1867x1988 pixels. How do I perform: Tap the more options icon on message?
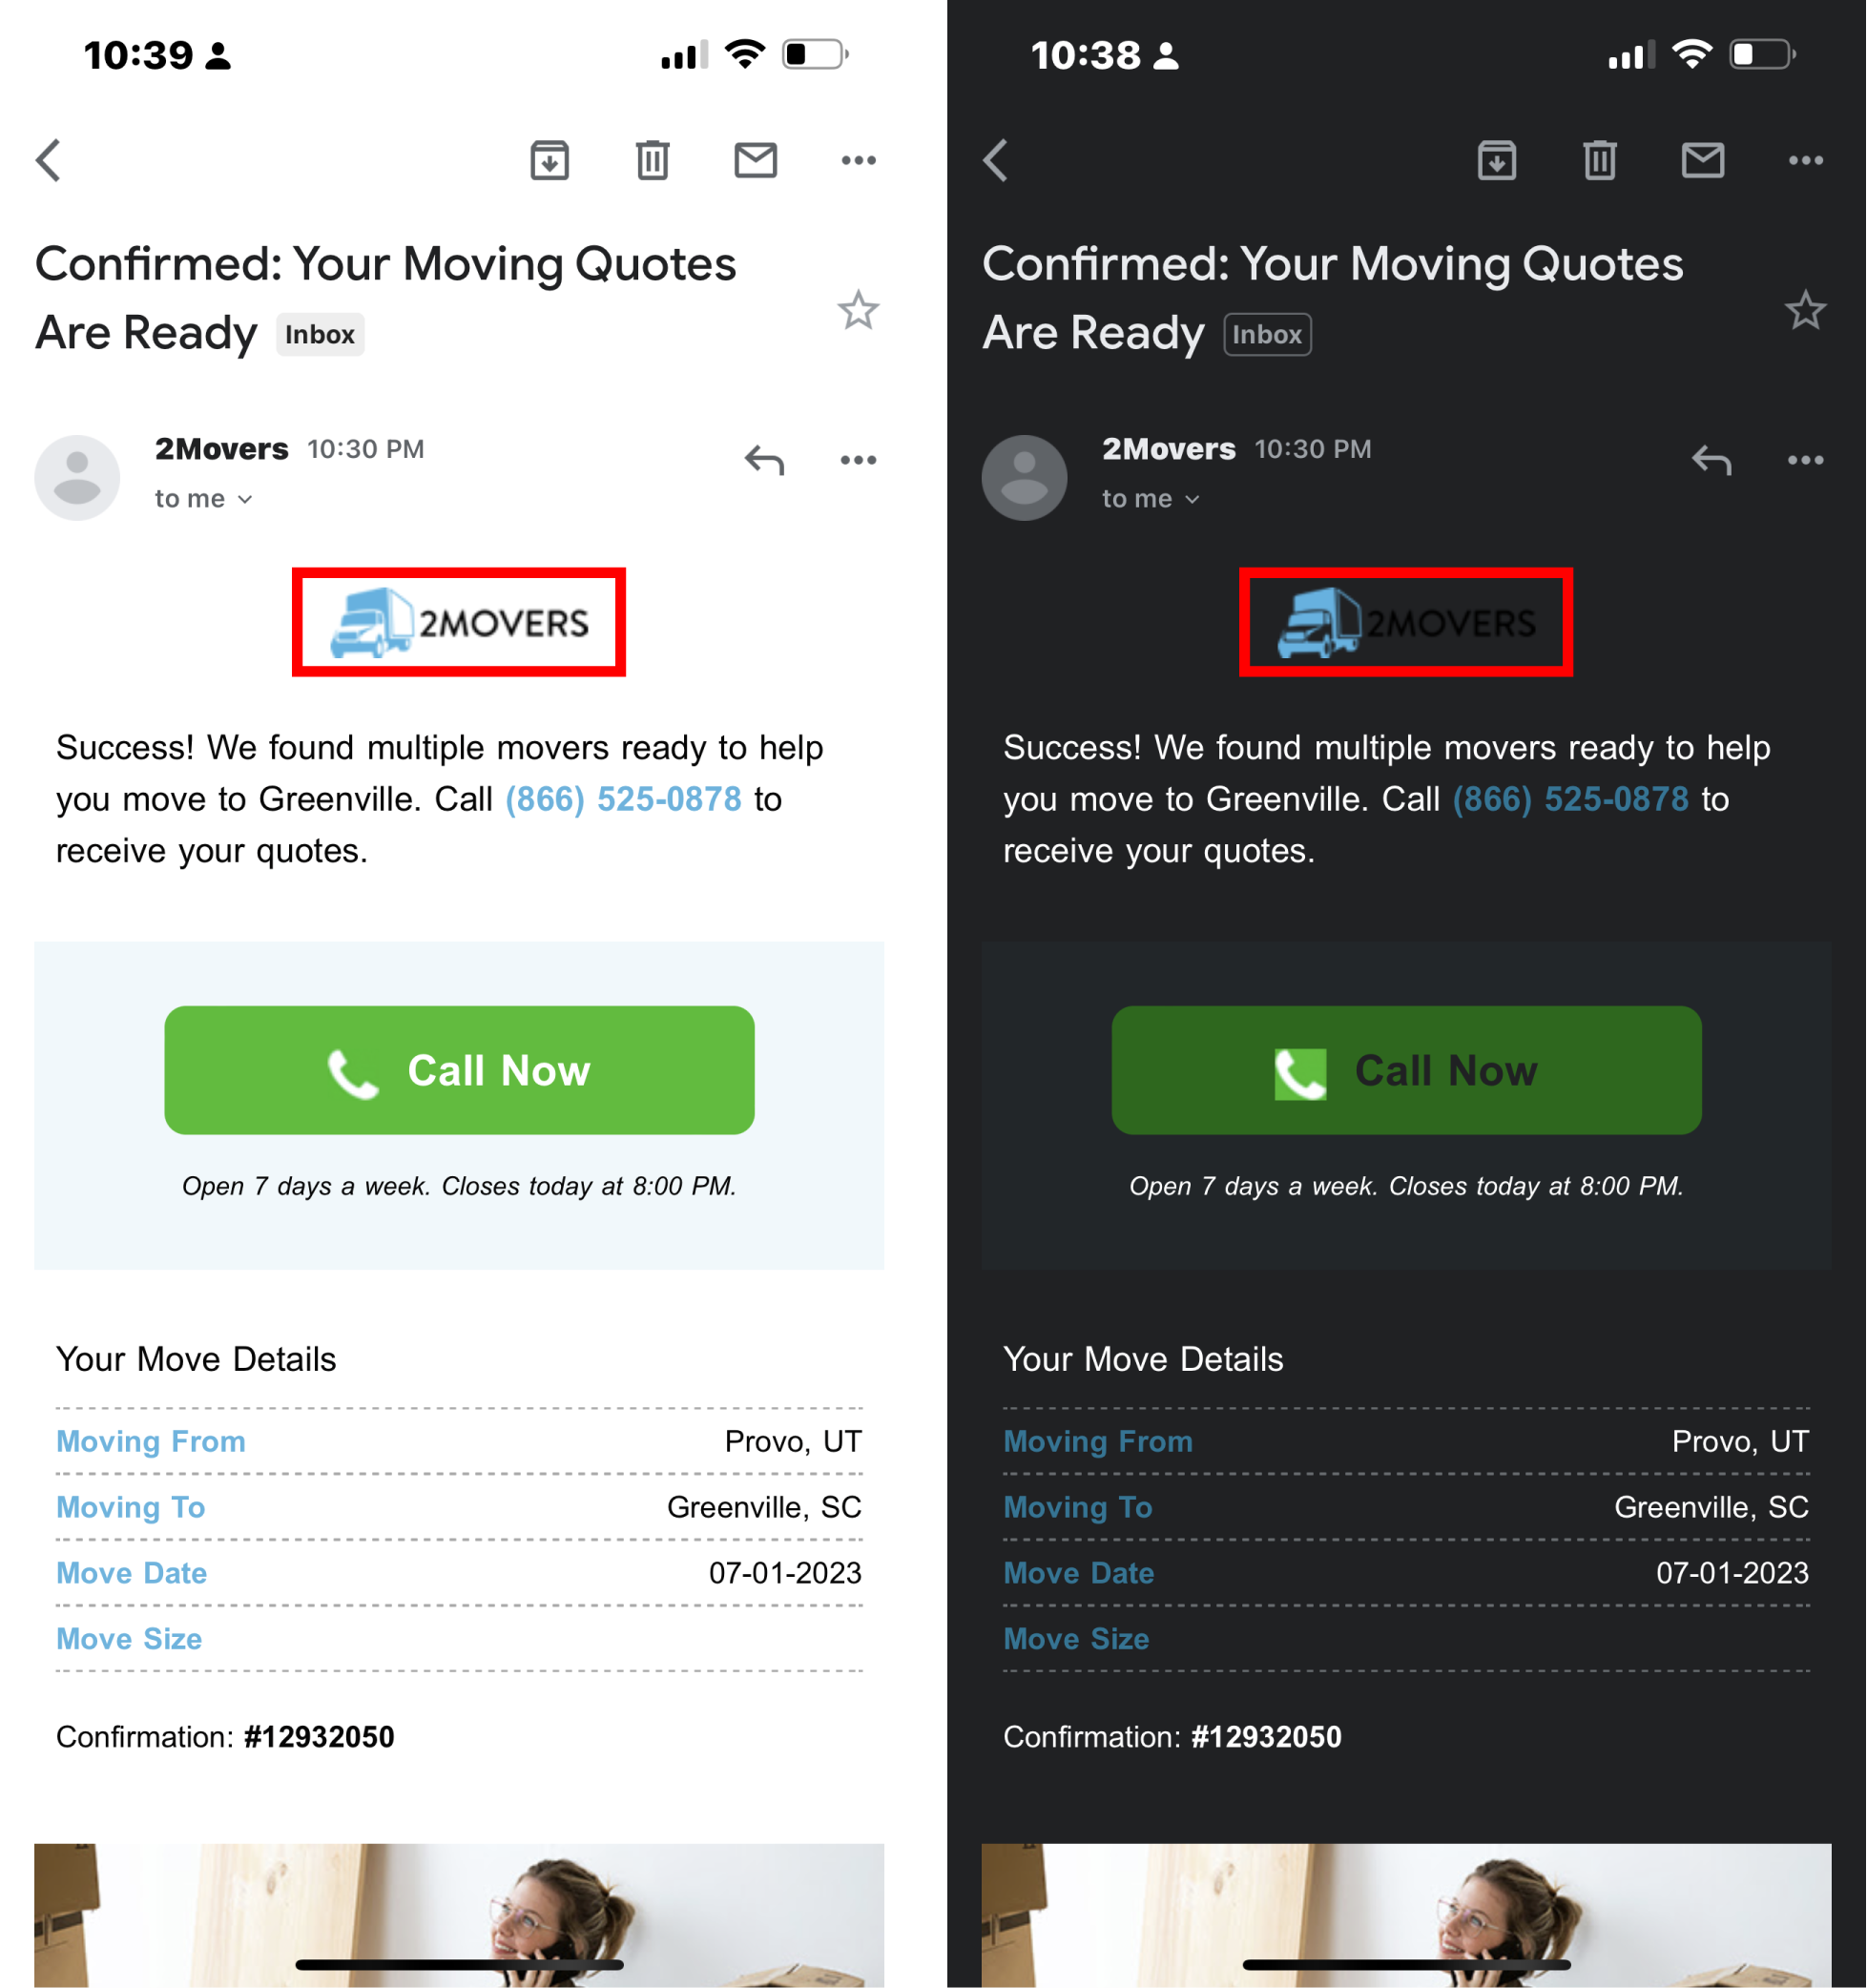858,462
